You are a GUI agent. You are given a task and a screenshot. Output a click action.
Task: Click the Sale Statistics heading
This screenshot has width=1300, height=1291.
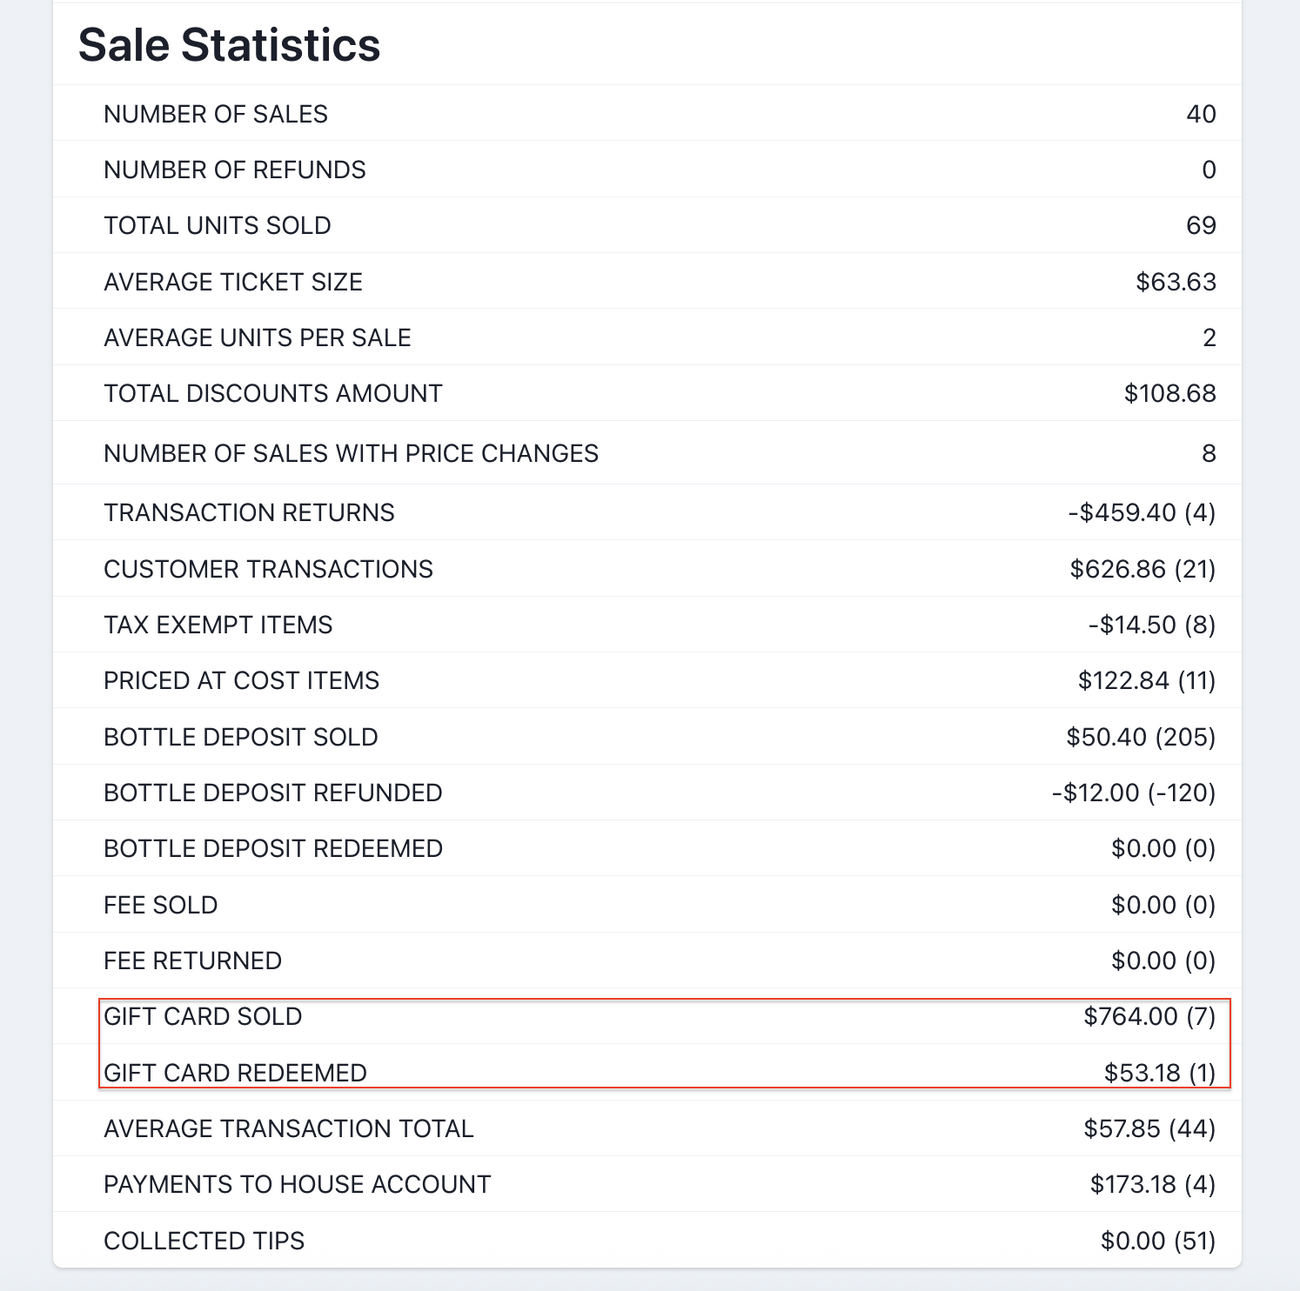click(229, 45)
